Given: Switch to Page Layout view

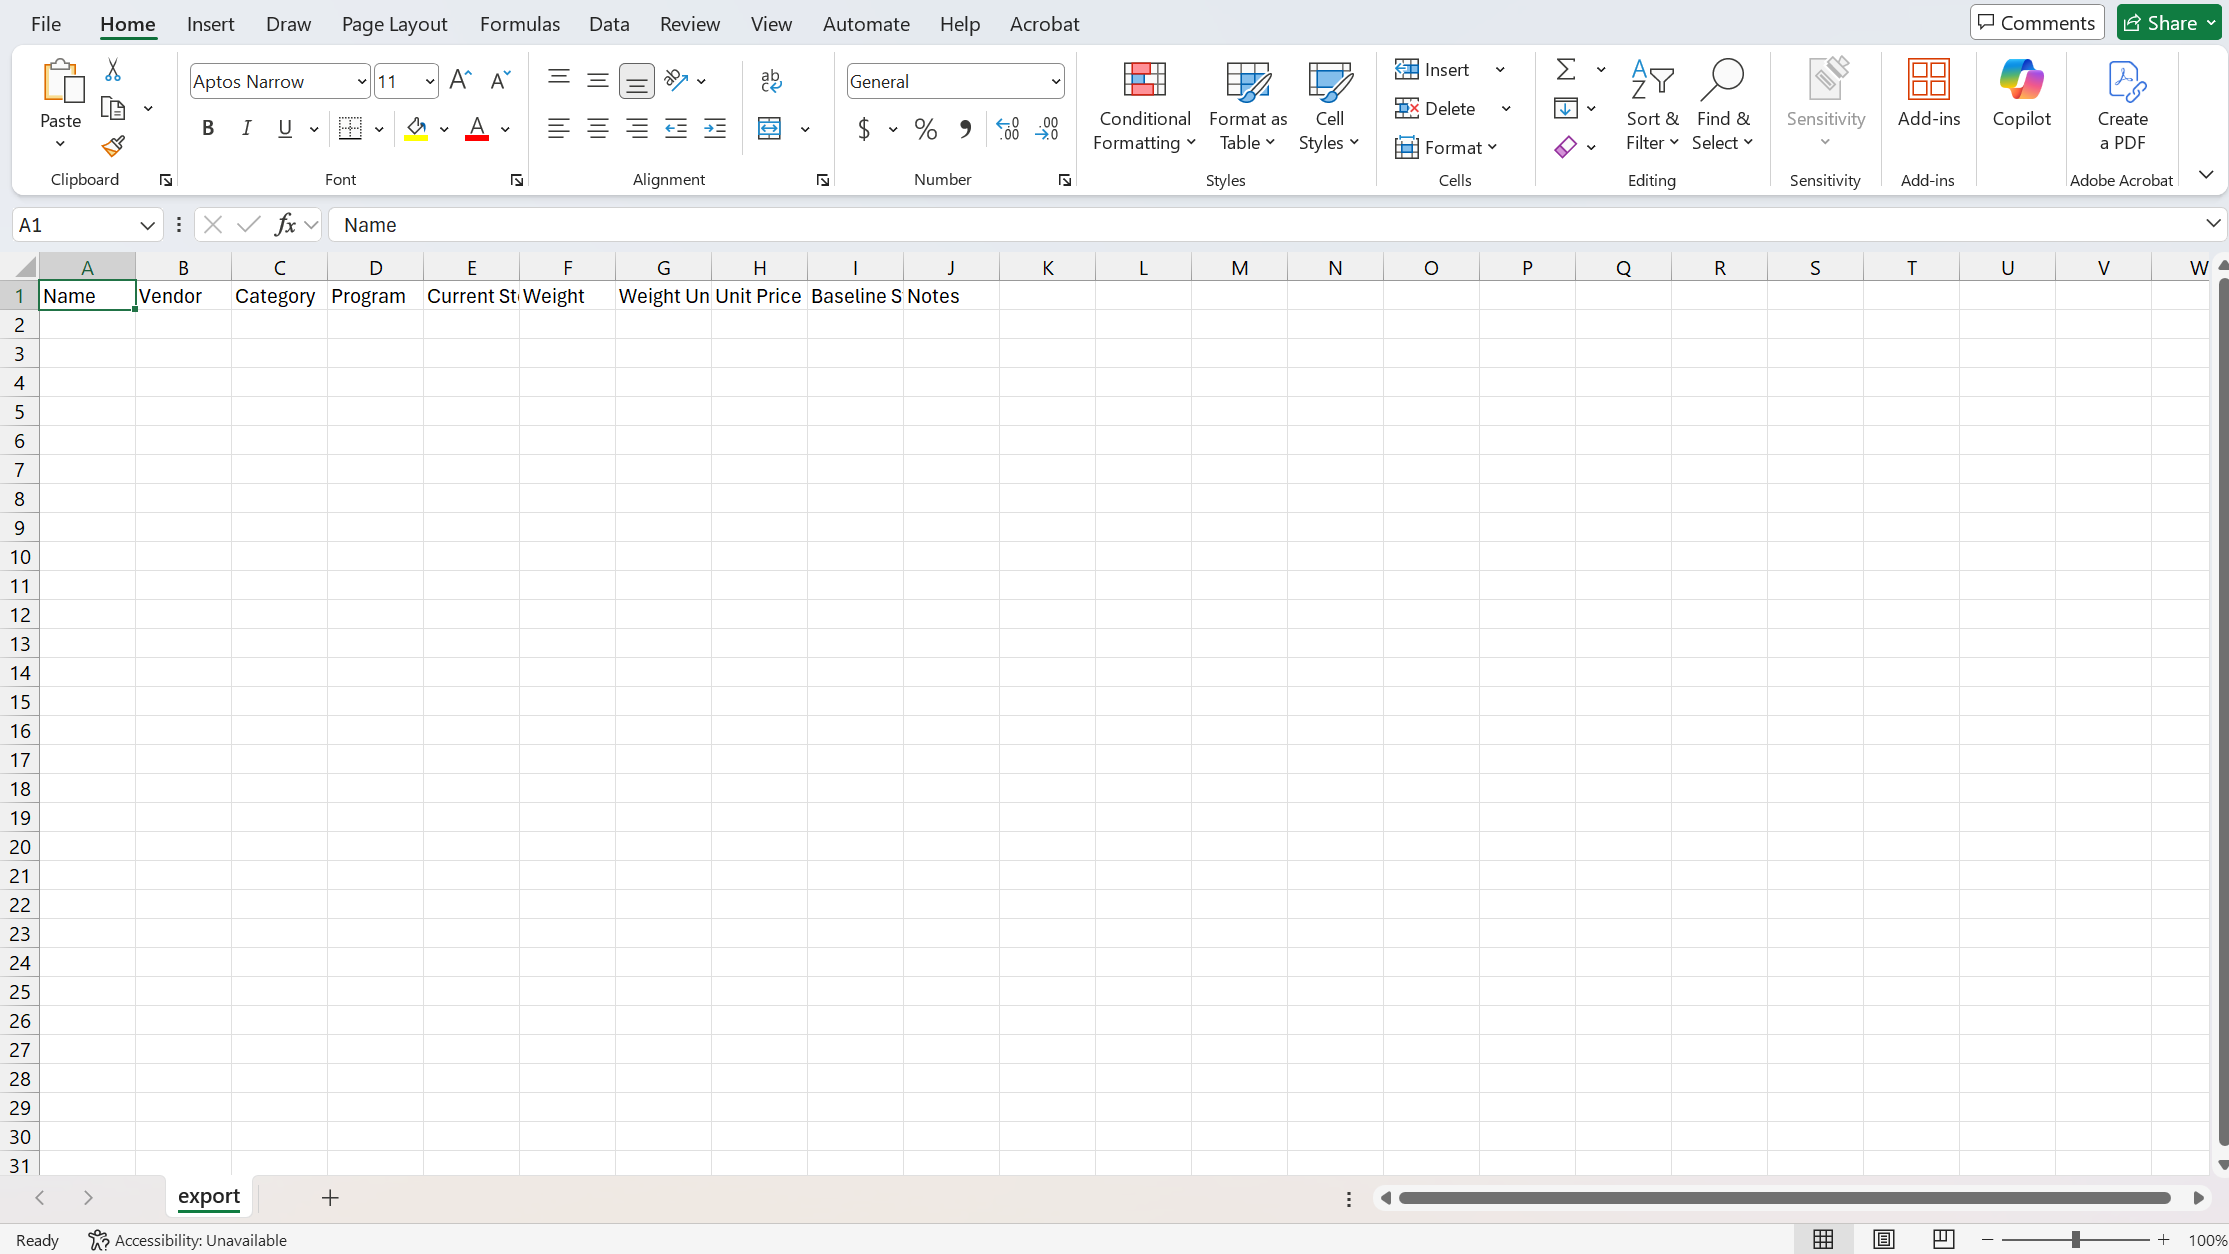Looking at the screenshot, I should 1884,1240.
